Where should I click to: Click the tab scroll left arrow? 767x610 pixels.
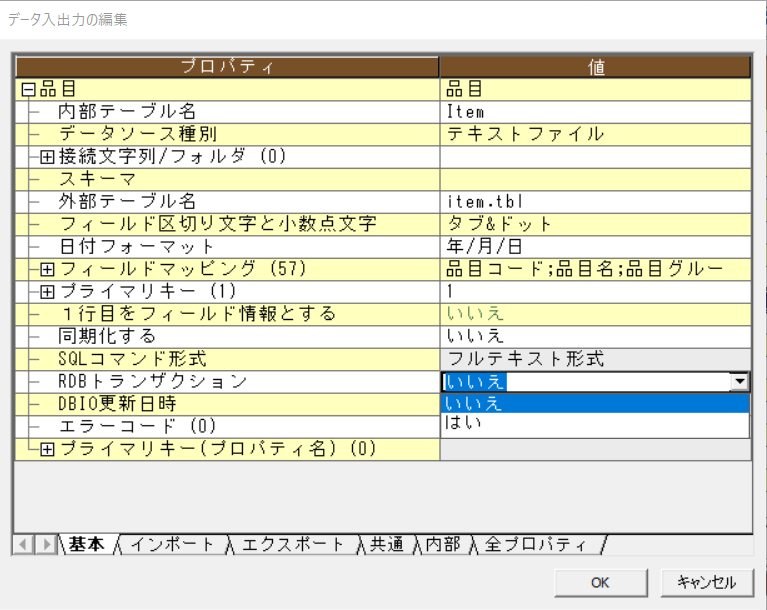coord(23,544)
